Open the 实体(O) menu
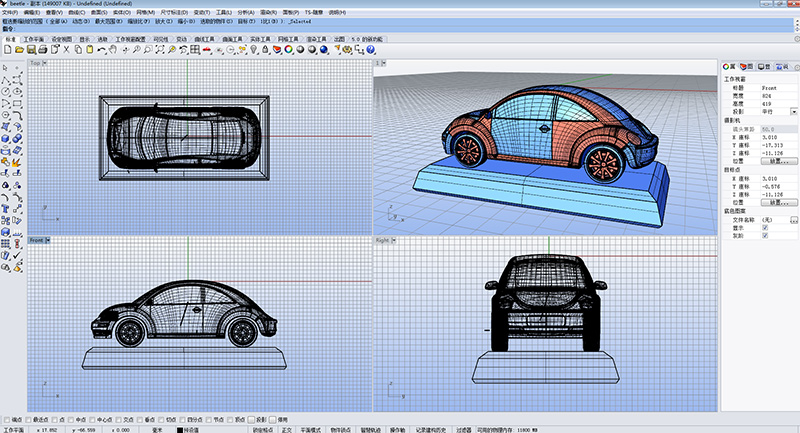800x433 pixels. [x=121, y=12]
